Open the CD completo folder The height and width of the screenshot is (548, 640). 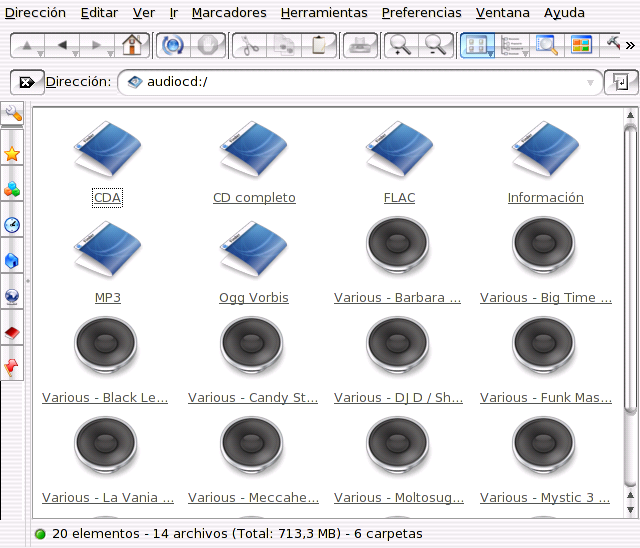coord(254,161)
